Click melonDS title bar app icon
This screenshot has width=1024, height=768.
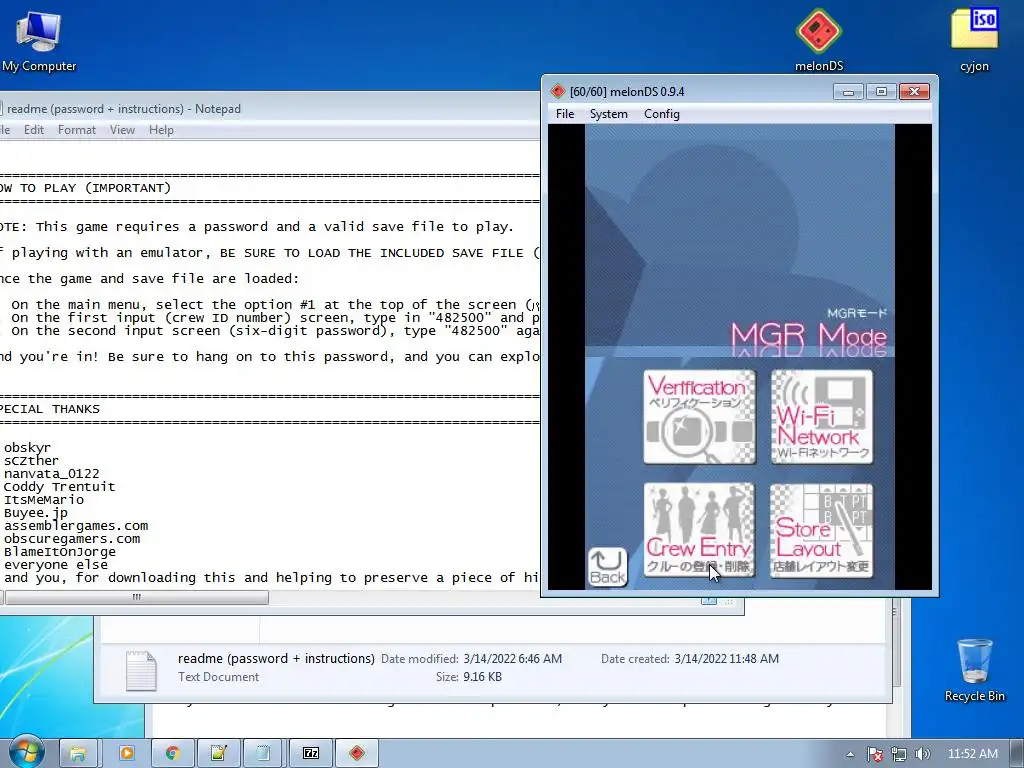558,91
